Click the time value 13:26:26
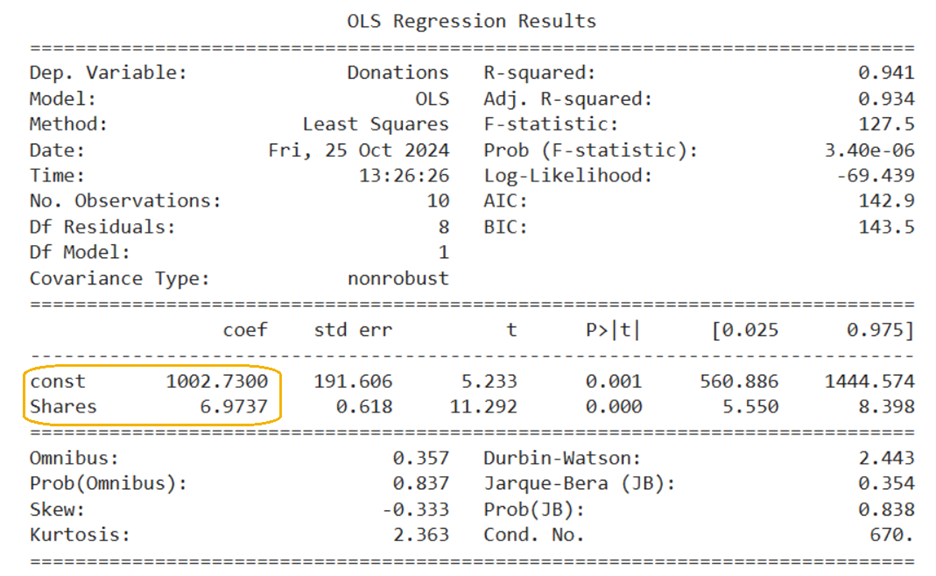The height and width of the screenshot is (576, 936). (404, 176)
